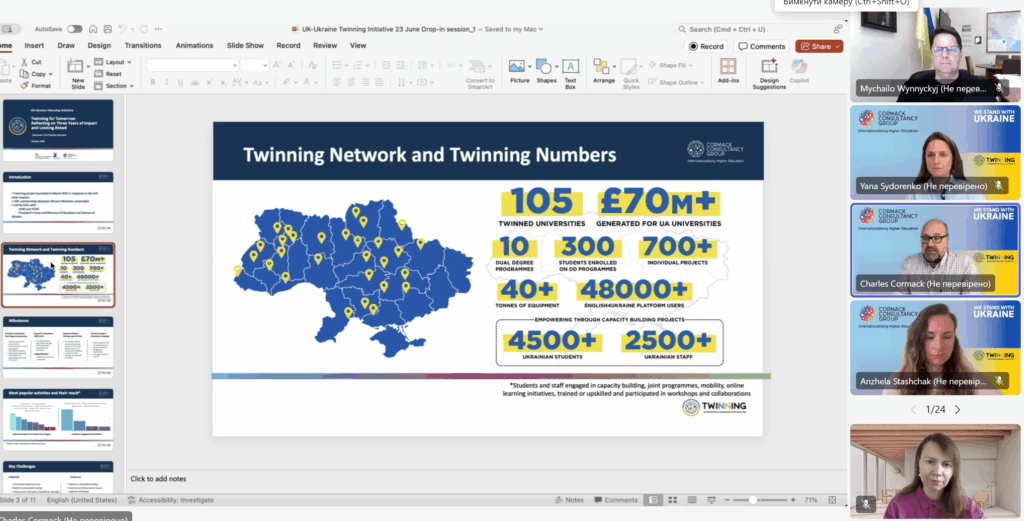Viewport: 1024px width, 521px height.
Task: Click the Notes button in status bar
Action: (569, 500)
